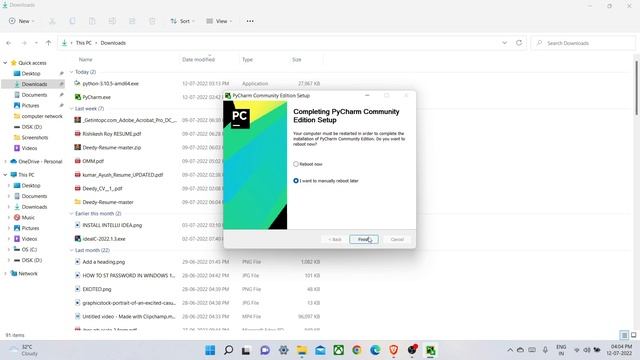Open the New menu in File Explorer
This screenshot has width=640, height=360.
click(x=21, y=21)
